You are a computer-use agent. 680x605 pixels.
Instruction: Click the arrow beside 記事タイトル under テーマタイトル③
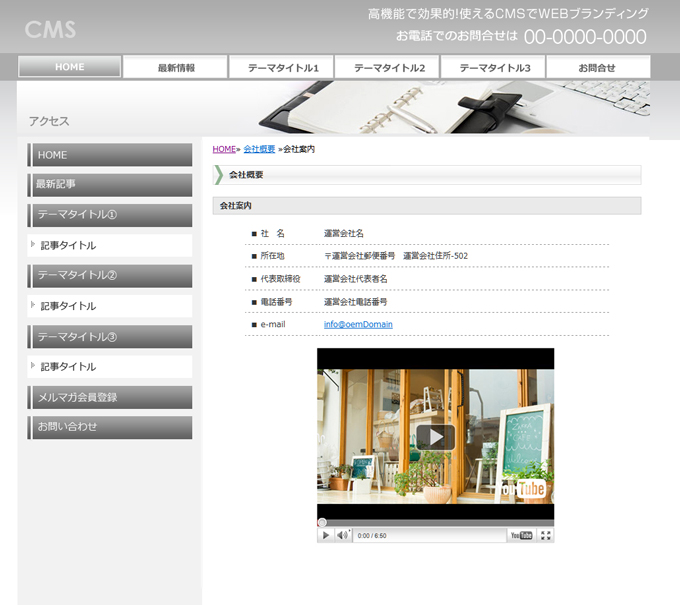32,366
